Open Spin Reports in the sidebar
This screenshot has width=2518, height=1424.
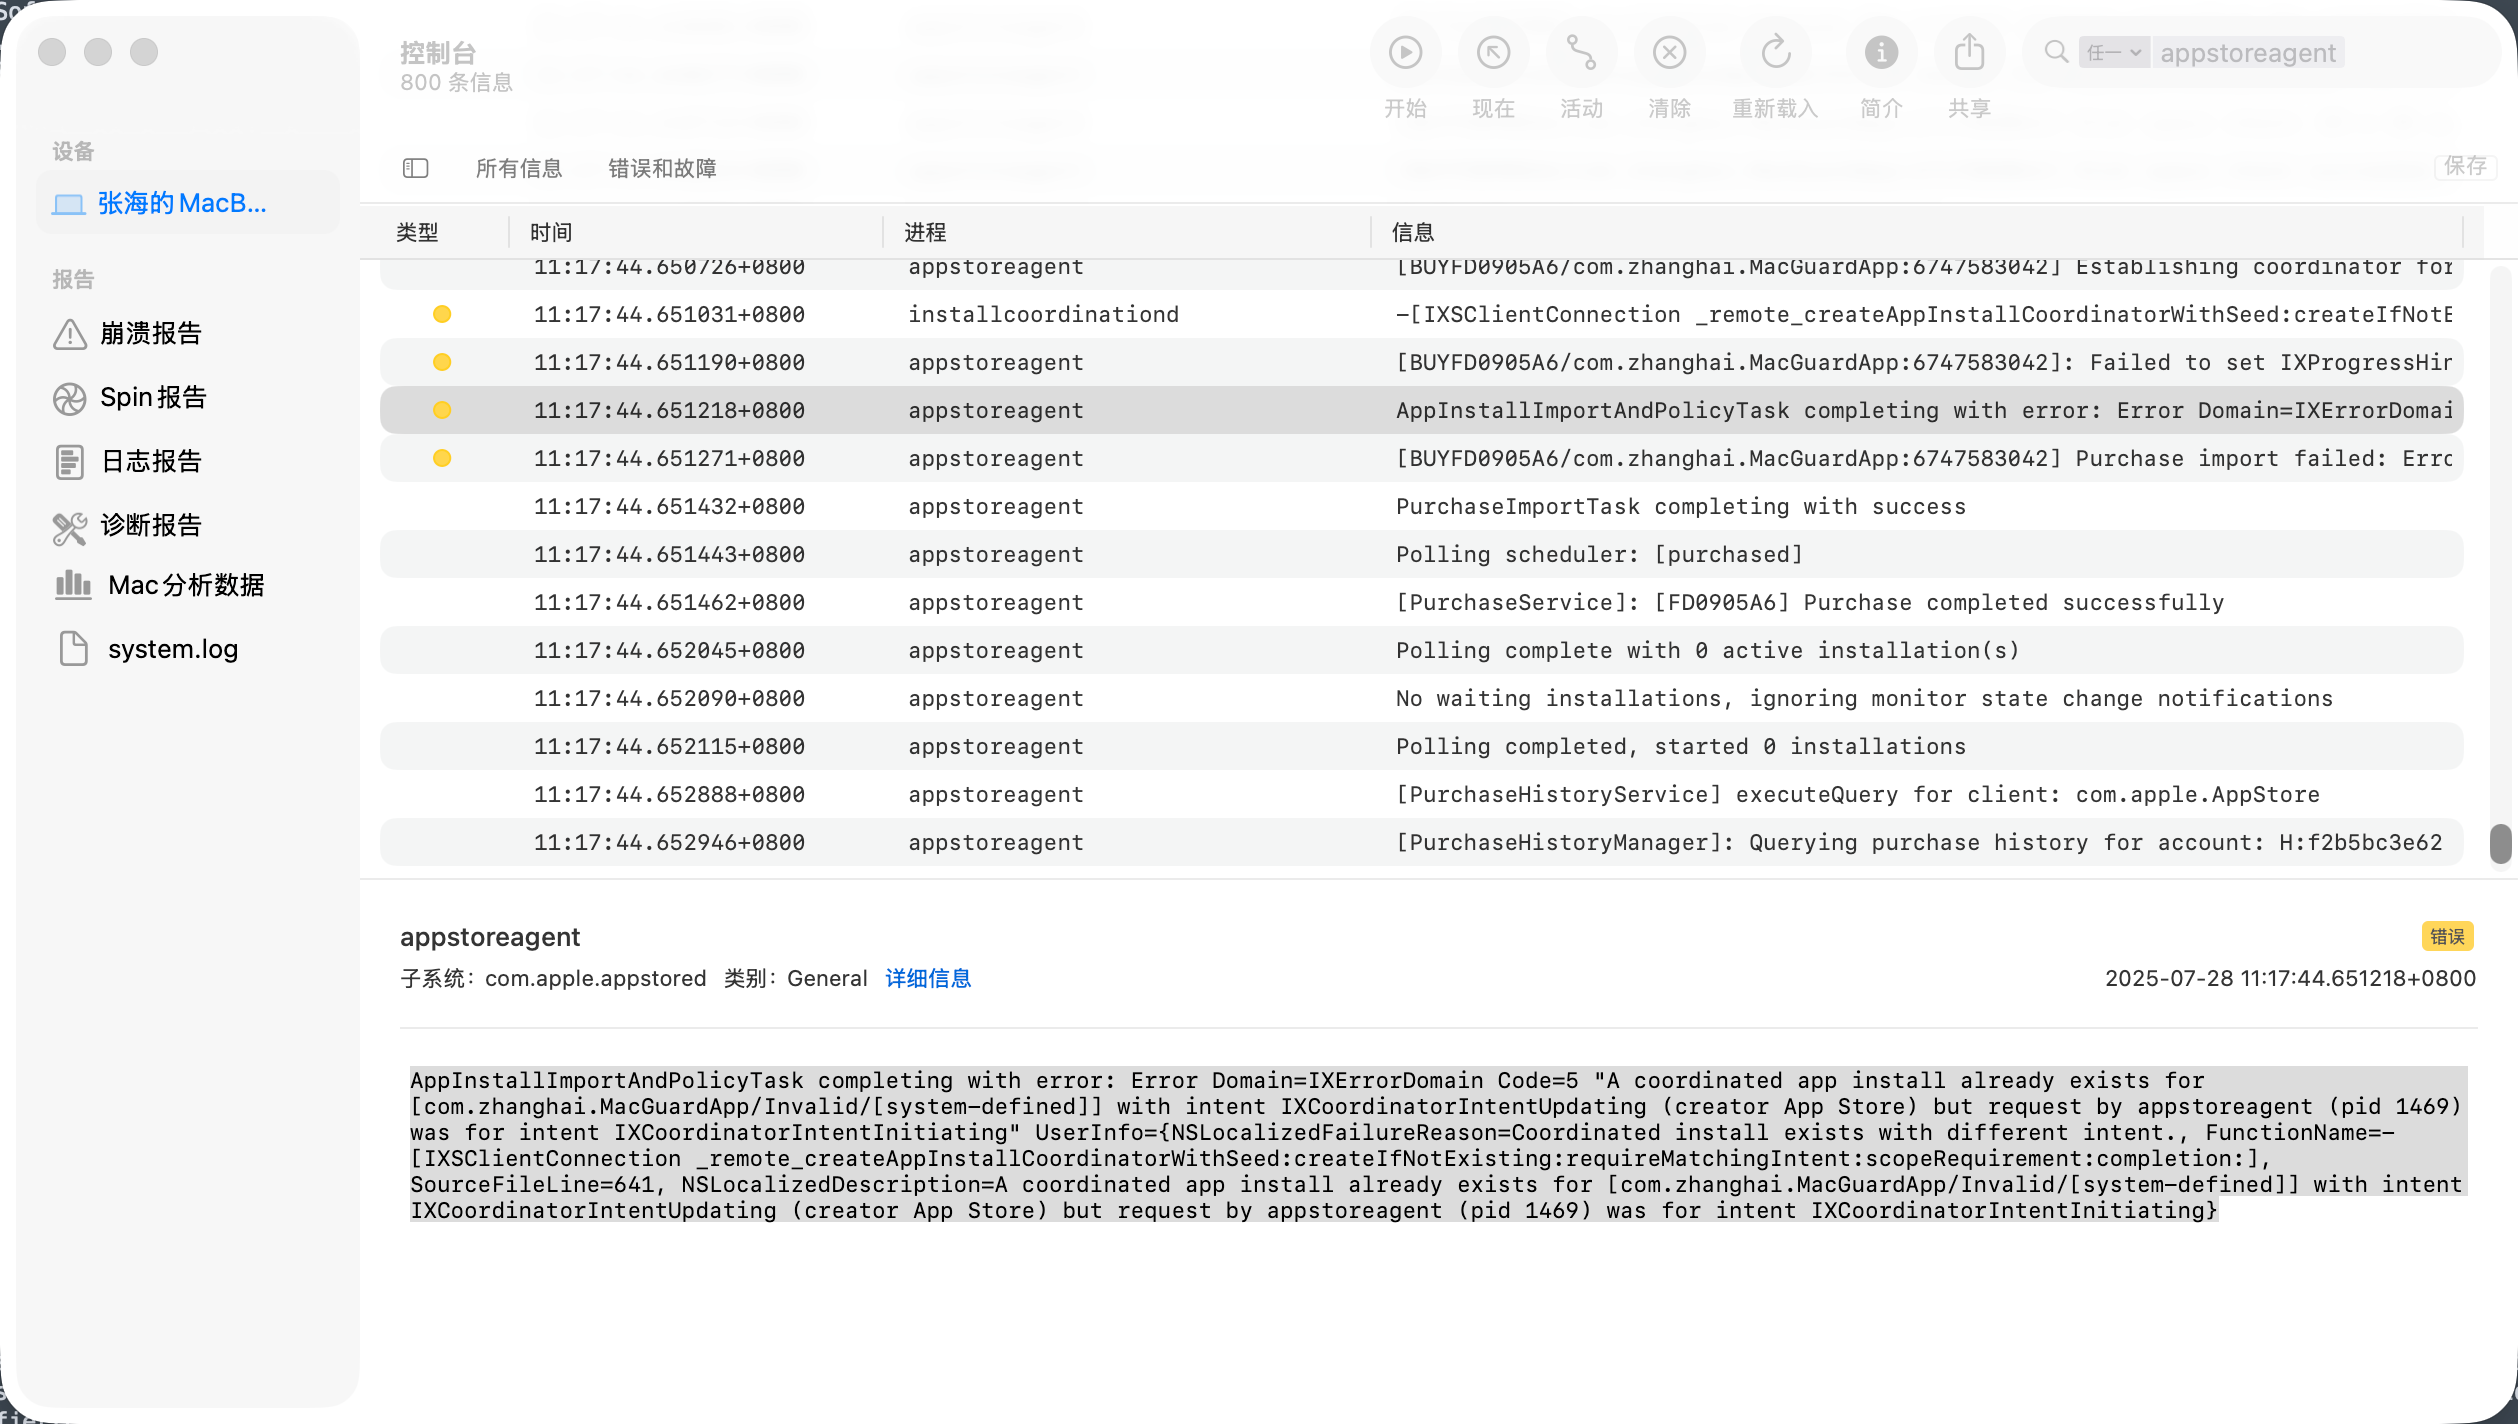coord(153,397)
